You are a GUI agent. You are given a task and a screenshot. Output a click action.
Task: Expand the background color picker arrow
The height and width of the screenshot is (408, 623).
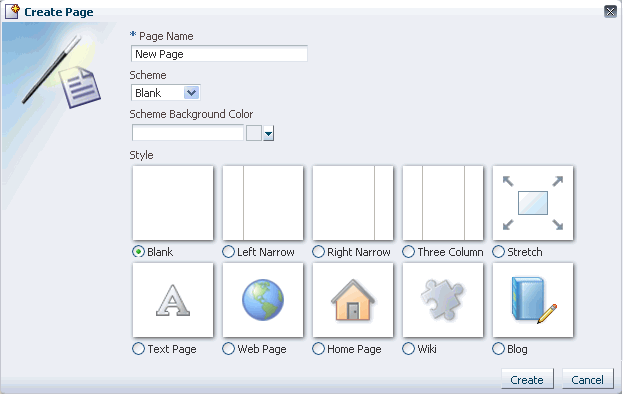[x=269, y=133]
